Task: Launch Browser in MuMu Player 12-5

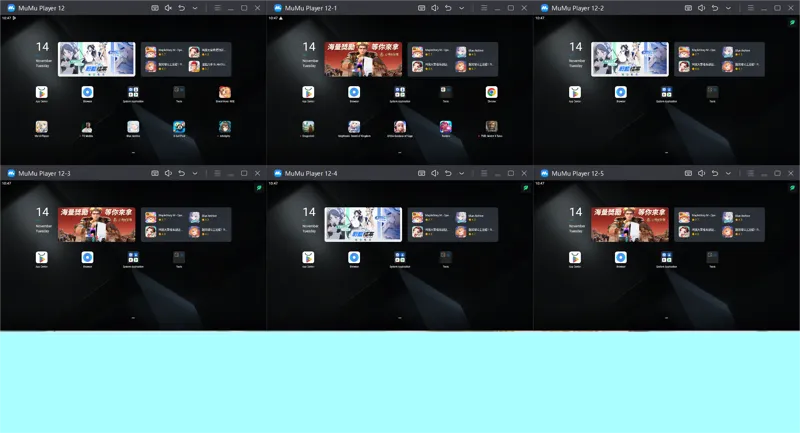Action: point(621,258)
